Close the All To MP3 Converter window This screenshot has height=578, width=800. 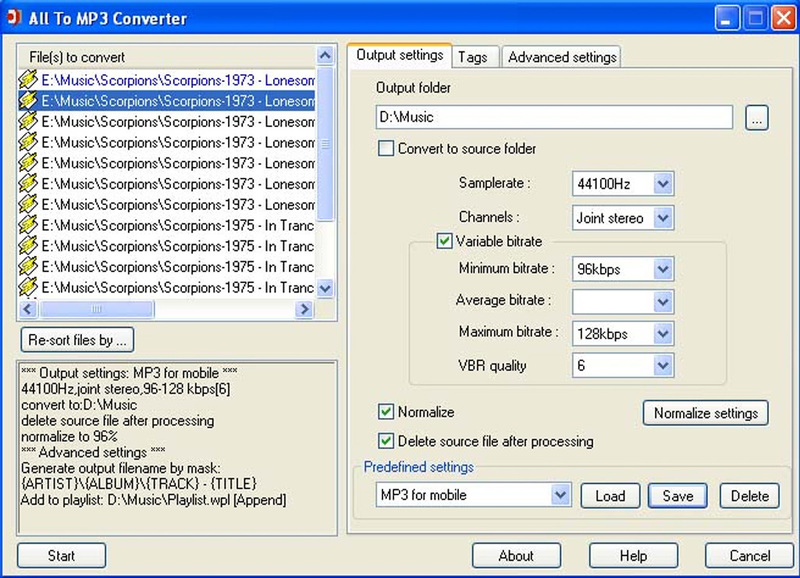coord(784,18)
